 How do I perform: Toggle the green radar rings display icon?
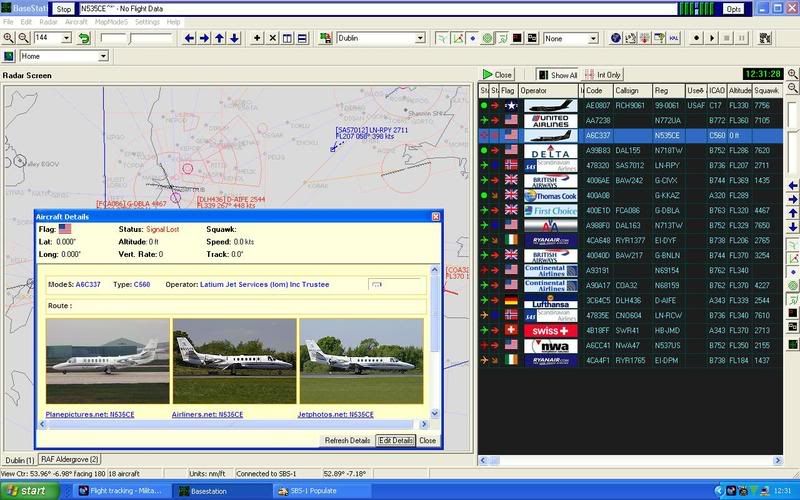[487, 38]
